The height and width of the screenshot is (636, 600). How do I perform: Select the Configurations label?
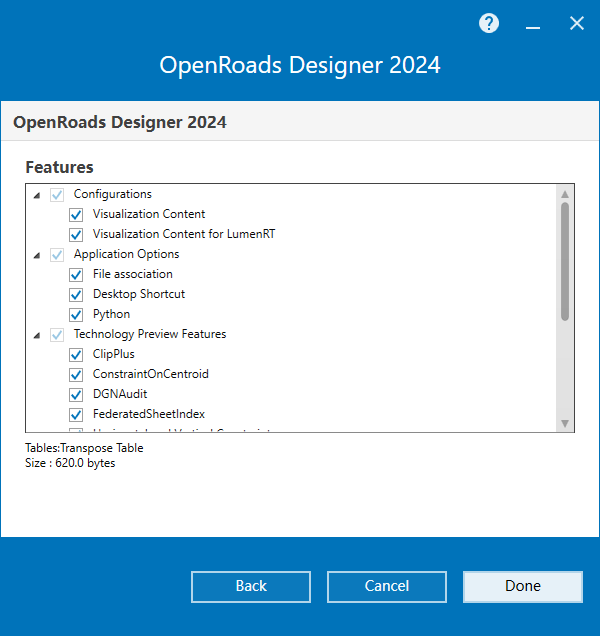[x=112, y=194]
